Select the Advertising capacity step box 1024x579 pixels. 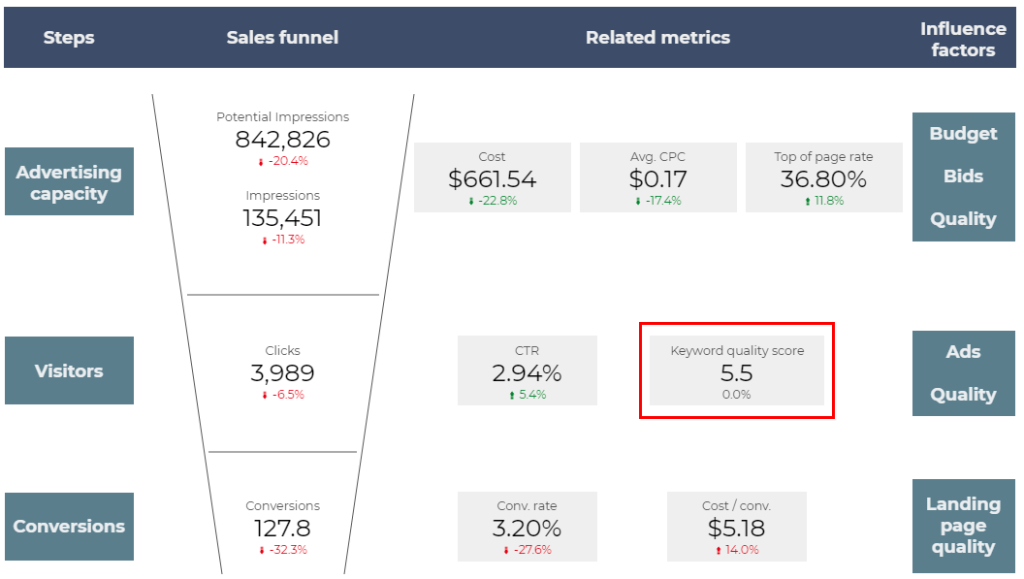[x=68, y=181]
